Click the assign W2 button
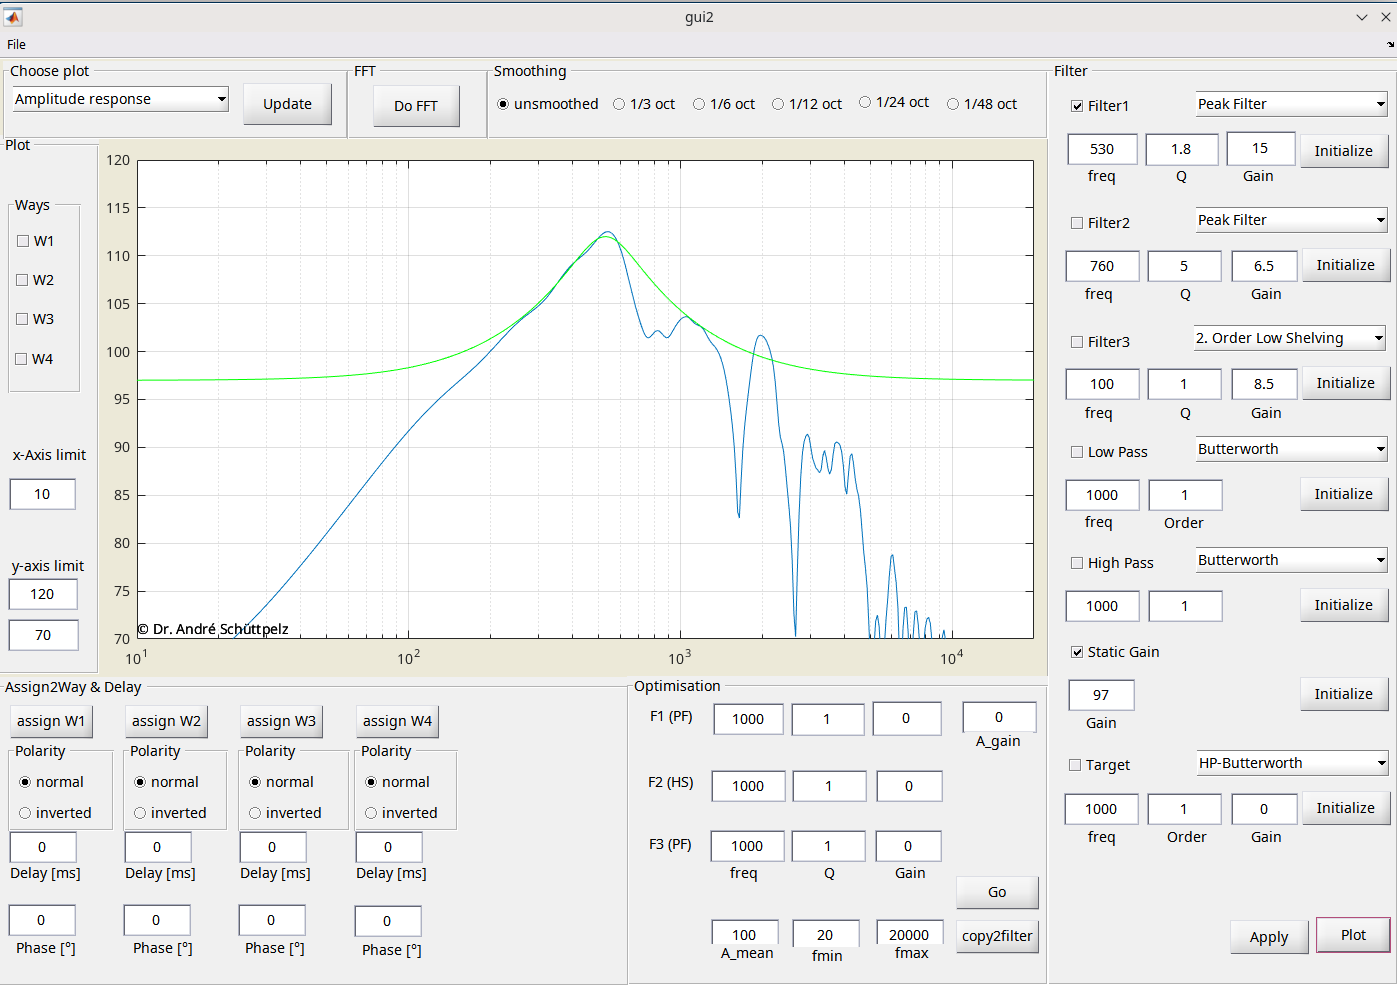This screenshot has width=1397, height=985. pos(166,721)
